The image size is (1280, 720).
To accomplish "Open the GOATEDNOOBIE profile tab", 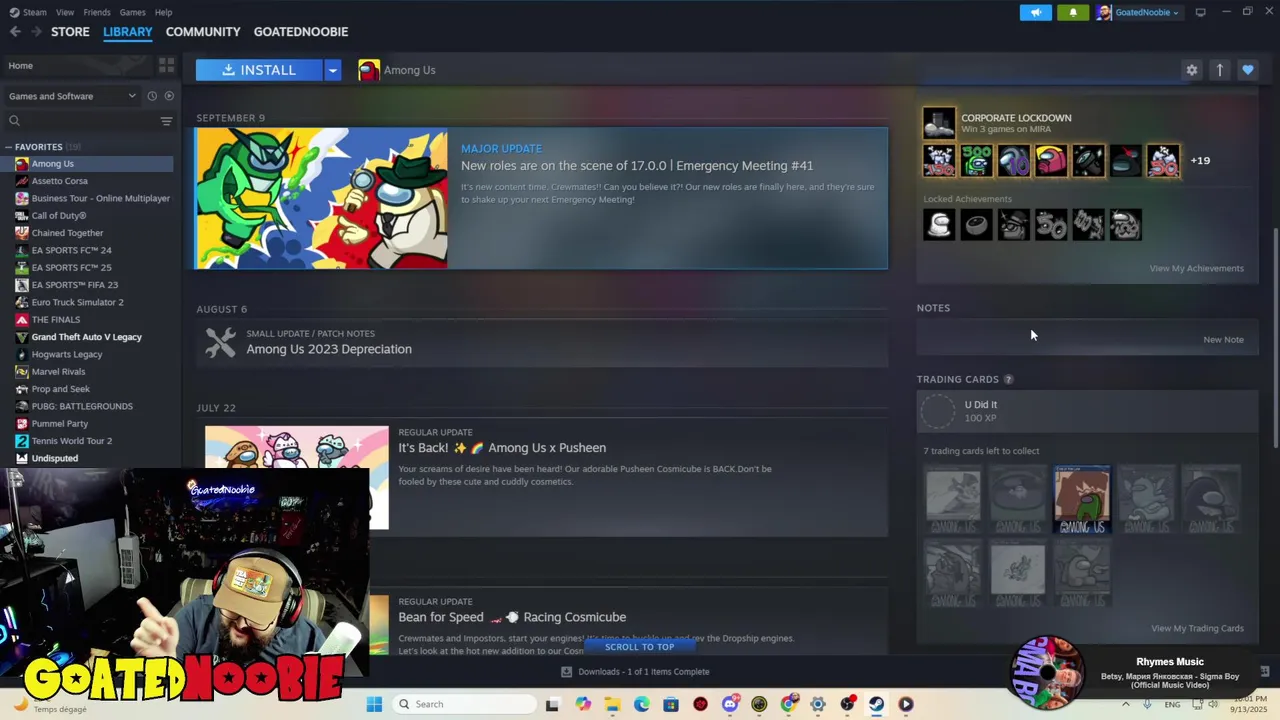I will coord(301,32).
